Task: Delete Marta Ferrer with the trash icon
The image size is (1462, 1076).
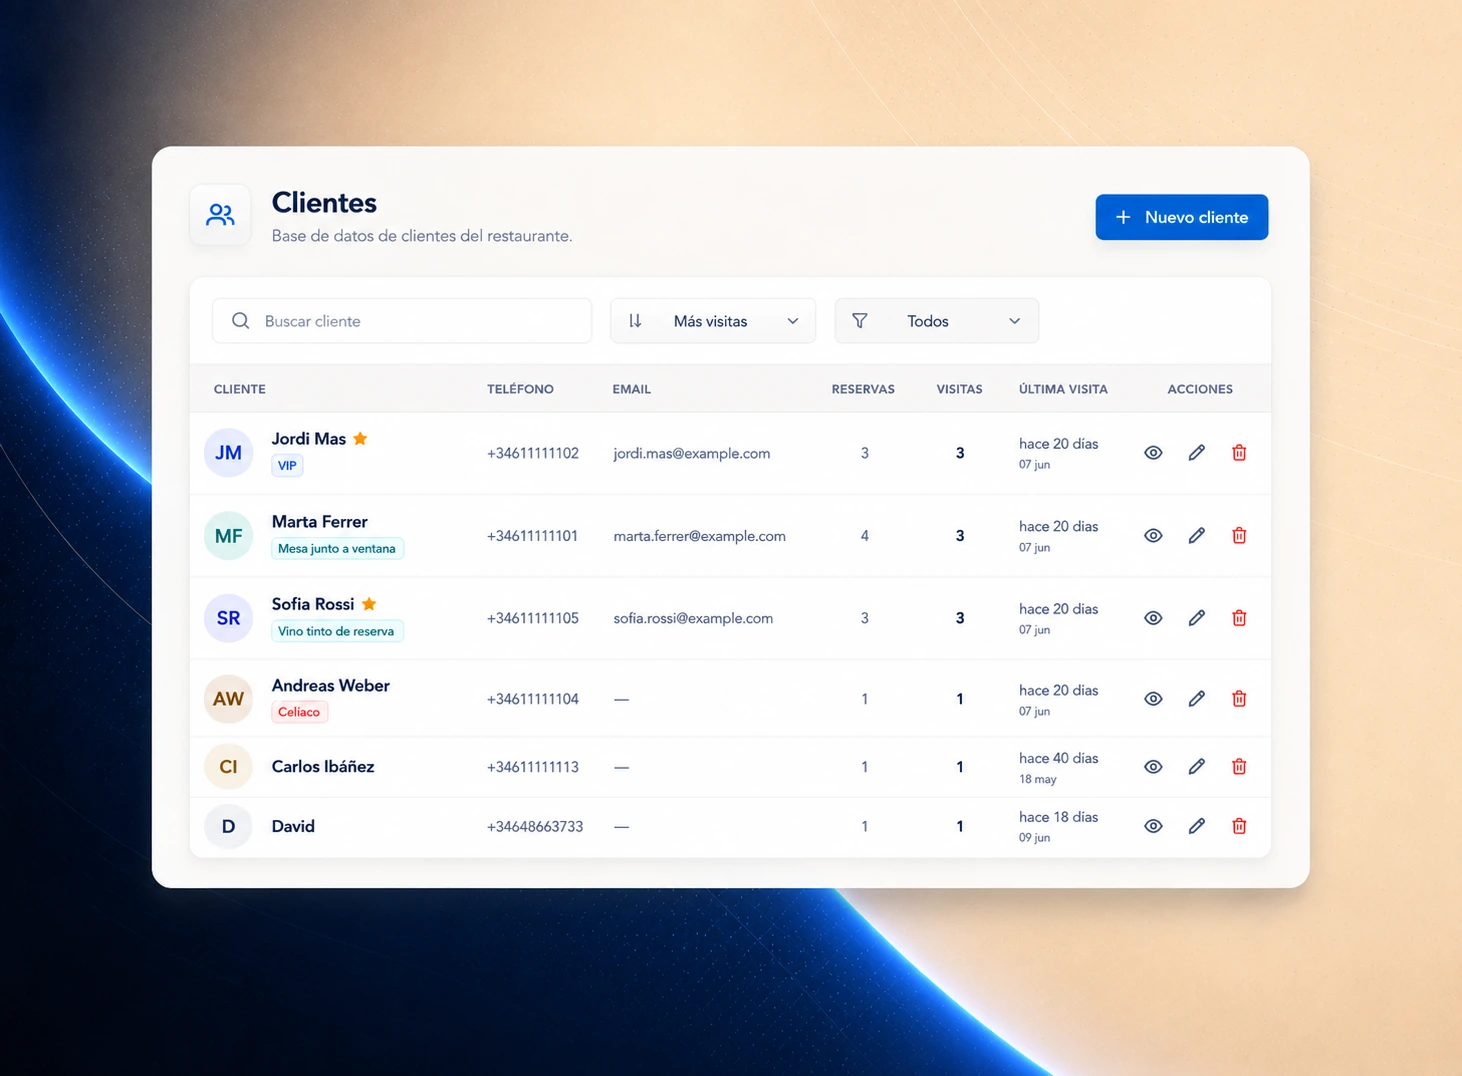Action: click(x=1239, y=536)
